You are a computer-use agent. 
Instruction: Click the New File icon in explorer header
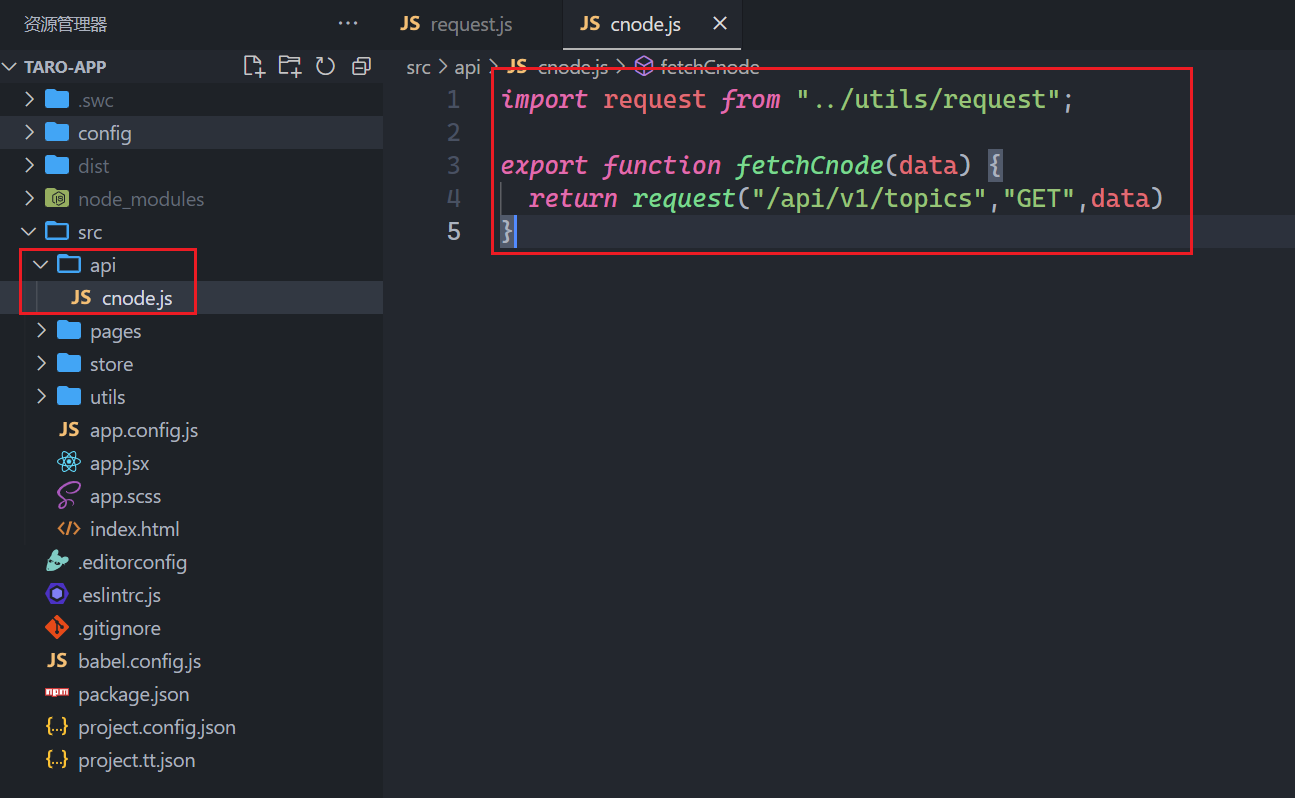[x=255, y=67]
